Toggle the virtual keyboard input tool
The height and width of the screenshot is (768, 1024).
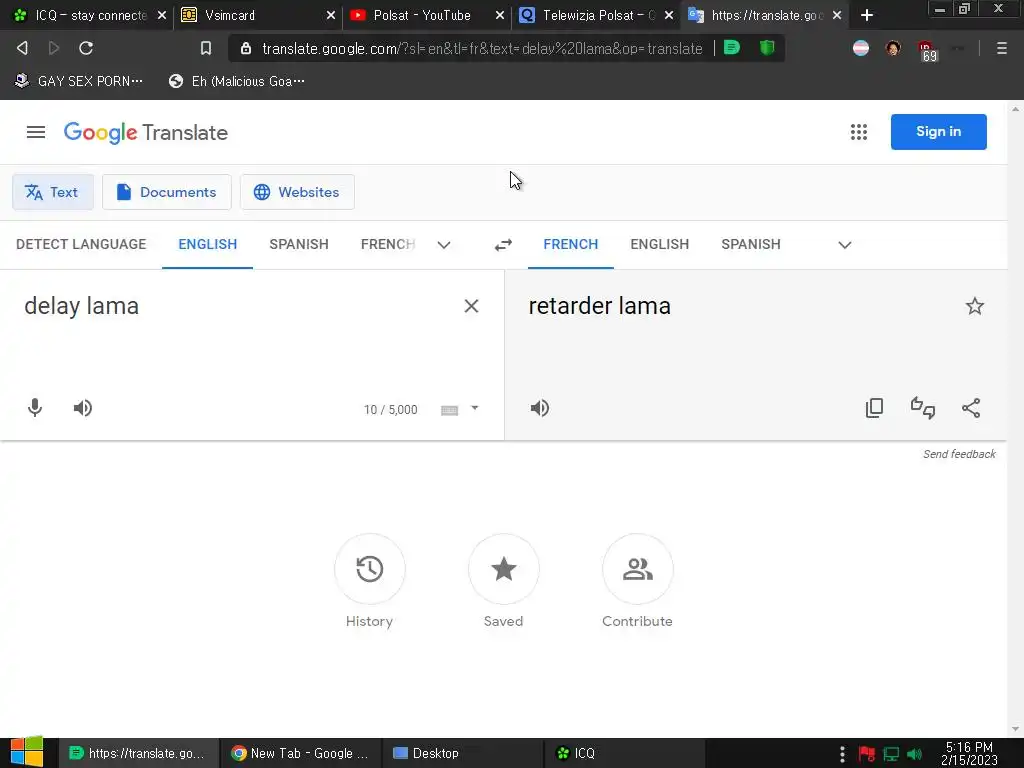point(449,410)
